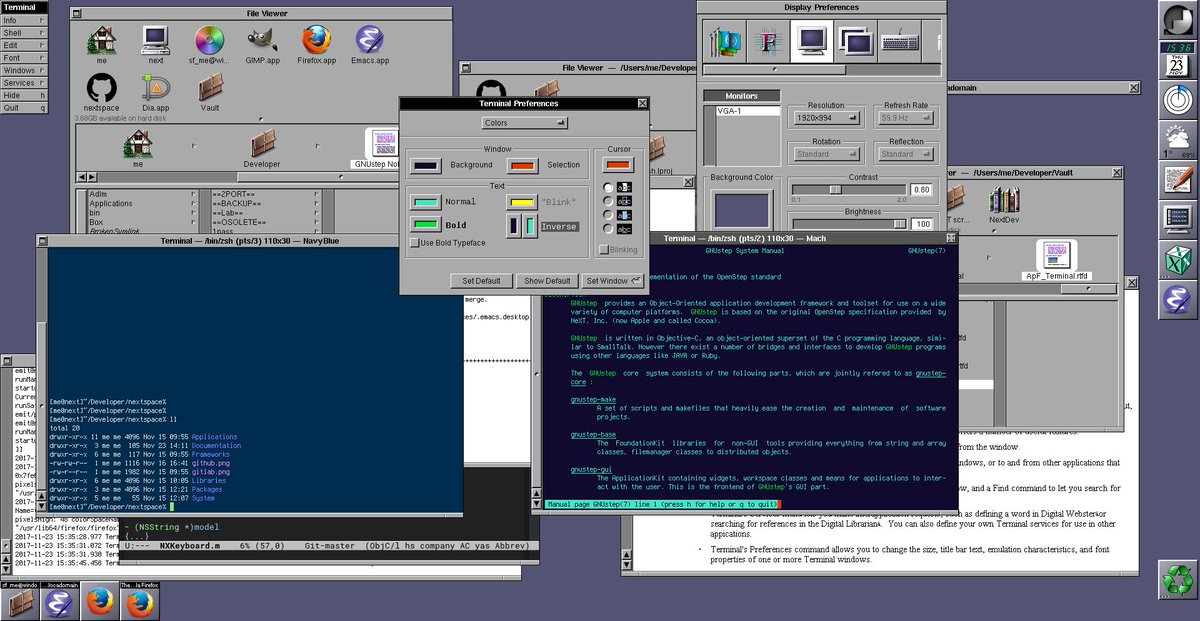Image resolution: width=1200 pixels, height=621 pixels.
Task: Select the Localization preferences icon with flags
Action: pyautogui.click(x=725, y=42)
